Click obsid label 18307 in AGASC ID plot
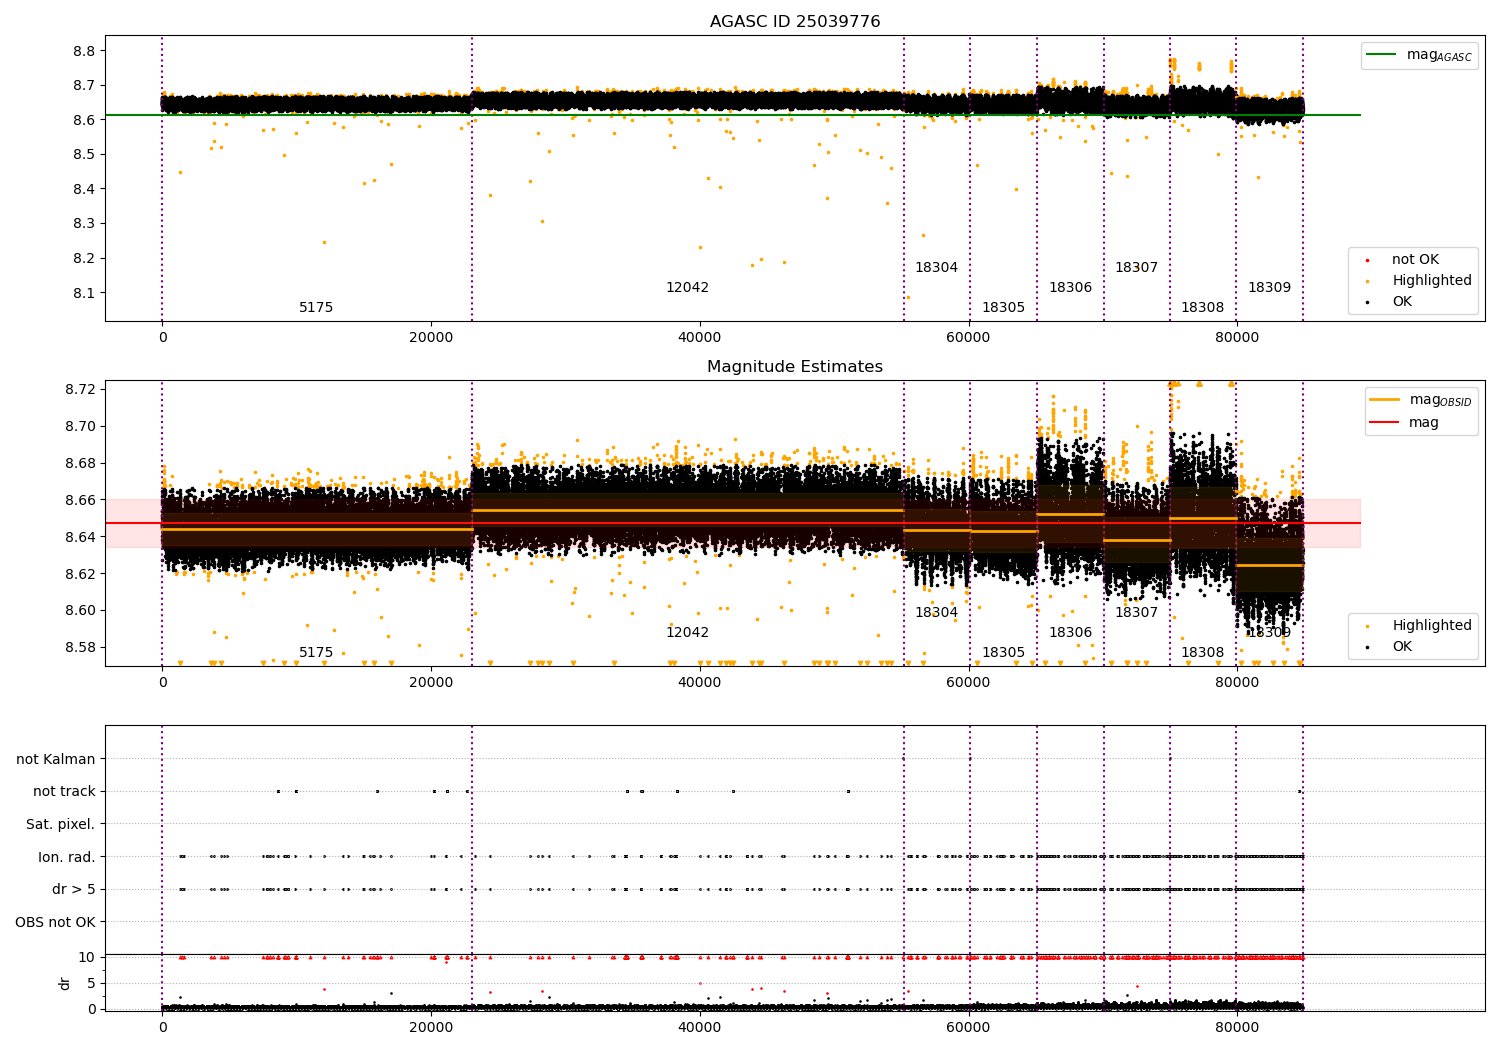 pos(1136,268)
